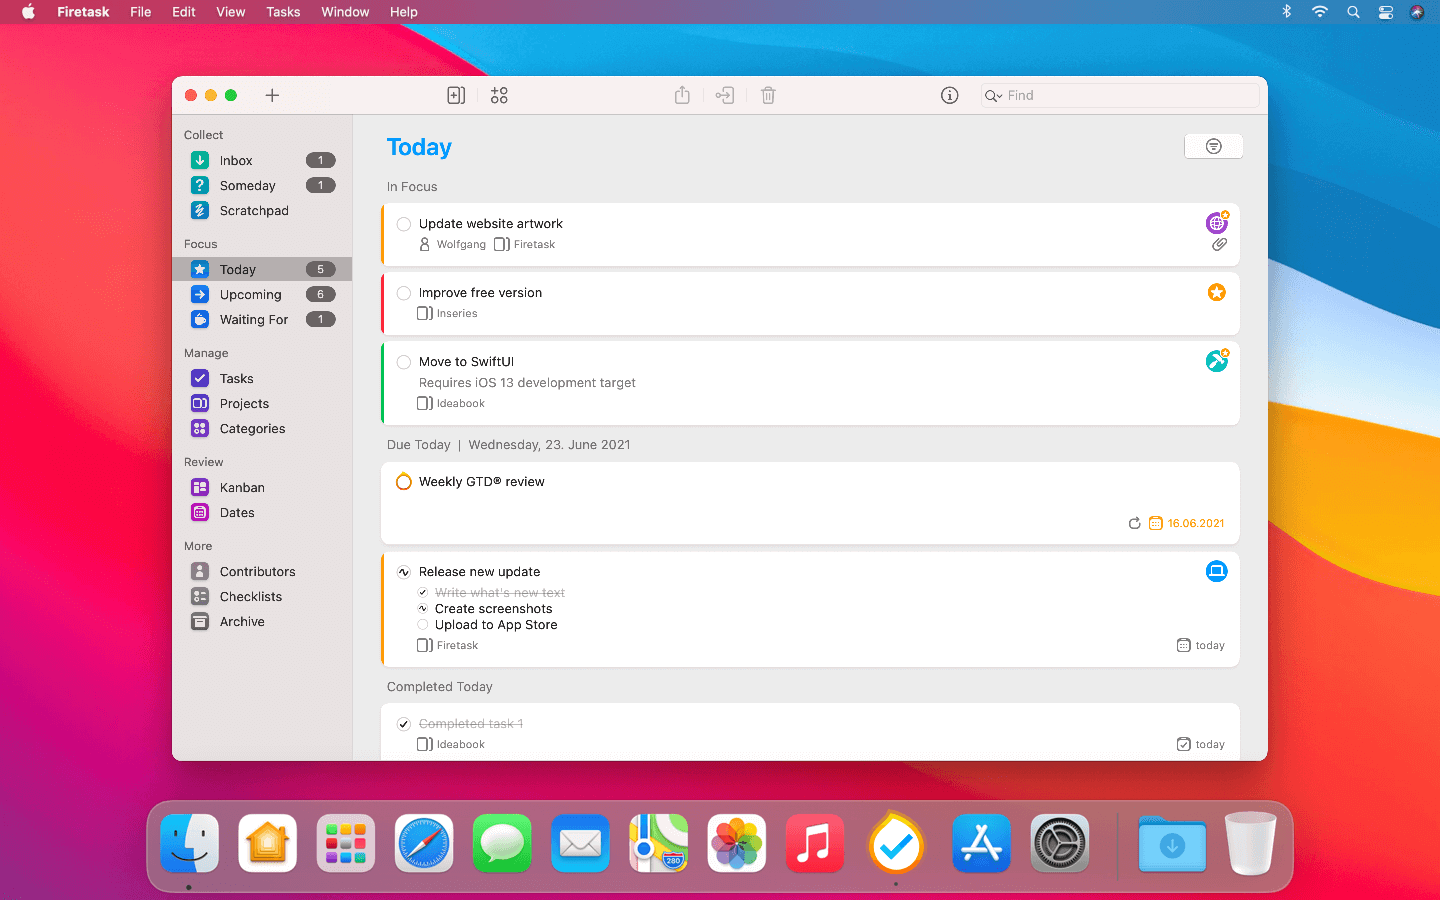Open the Kanban review view

(262, 487)
